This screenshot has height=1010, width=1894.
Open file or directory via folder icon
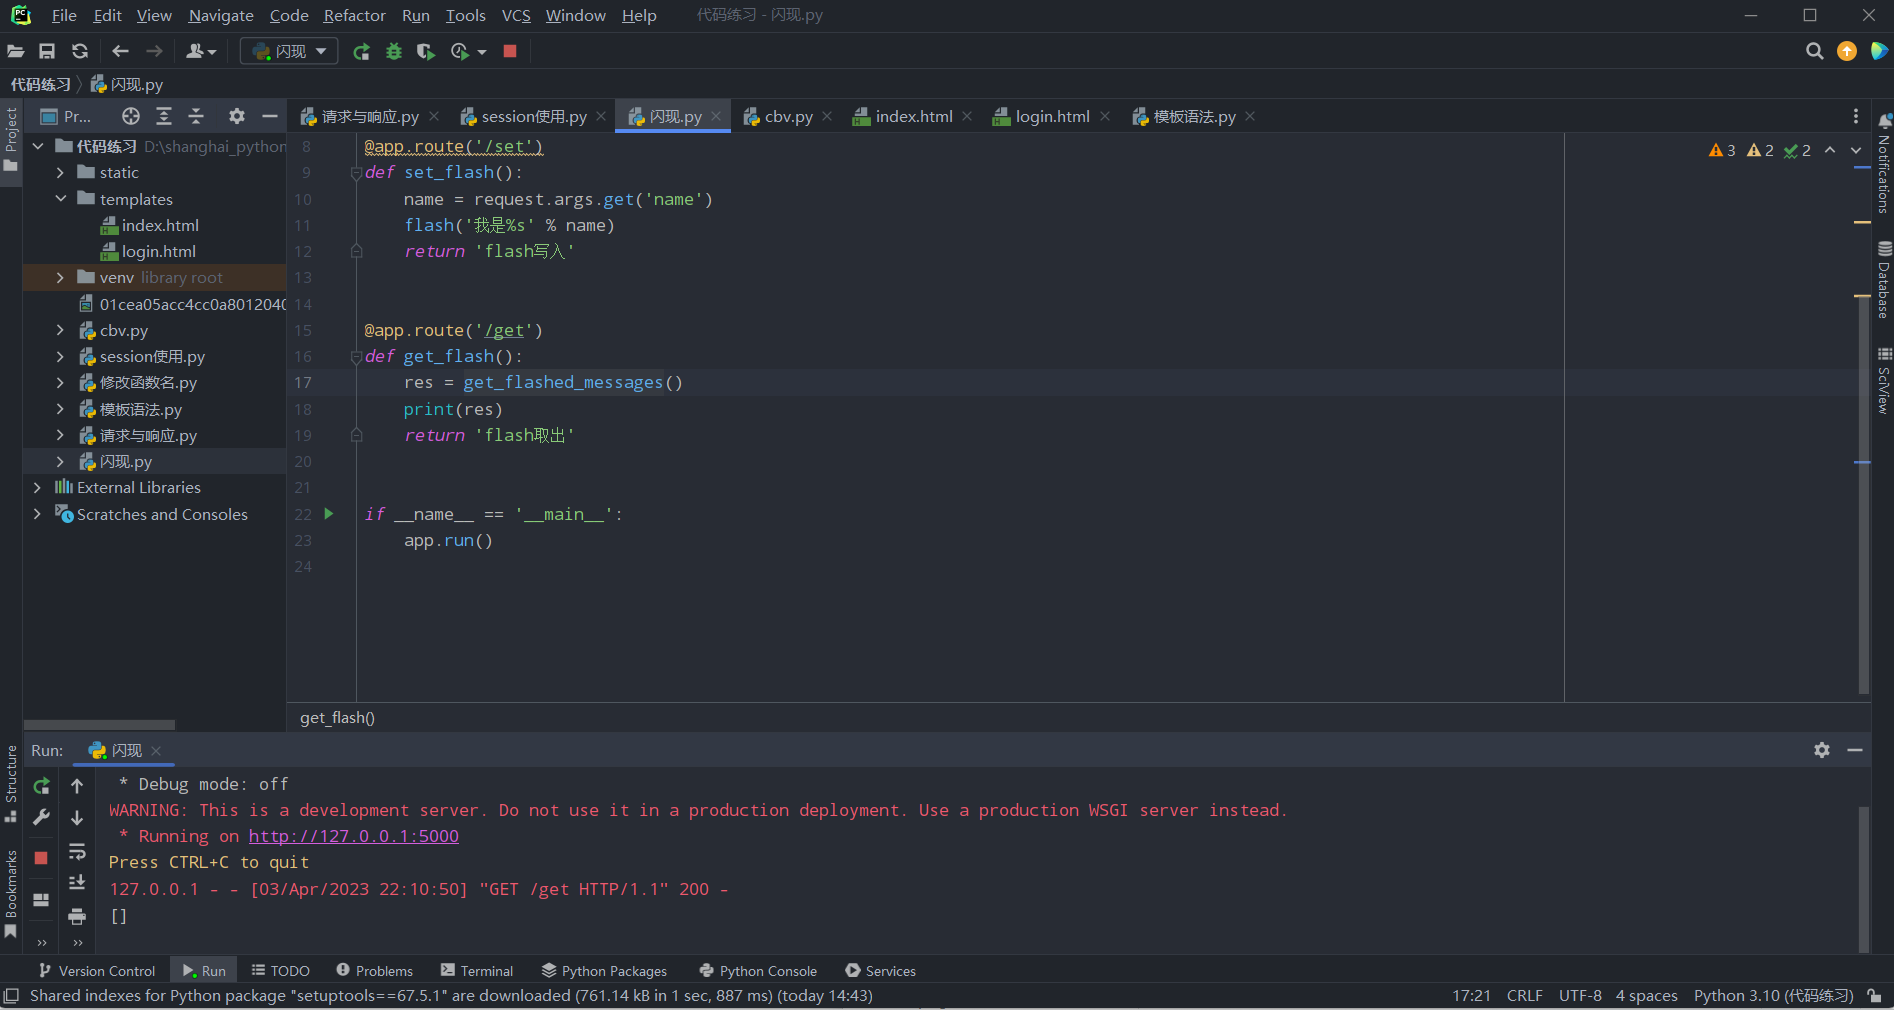[16, 51]
